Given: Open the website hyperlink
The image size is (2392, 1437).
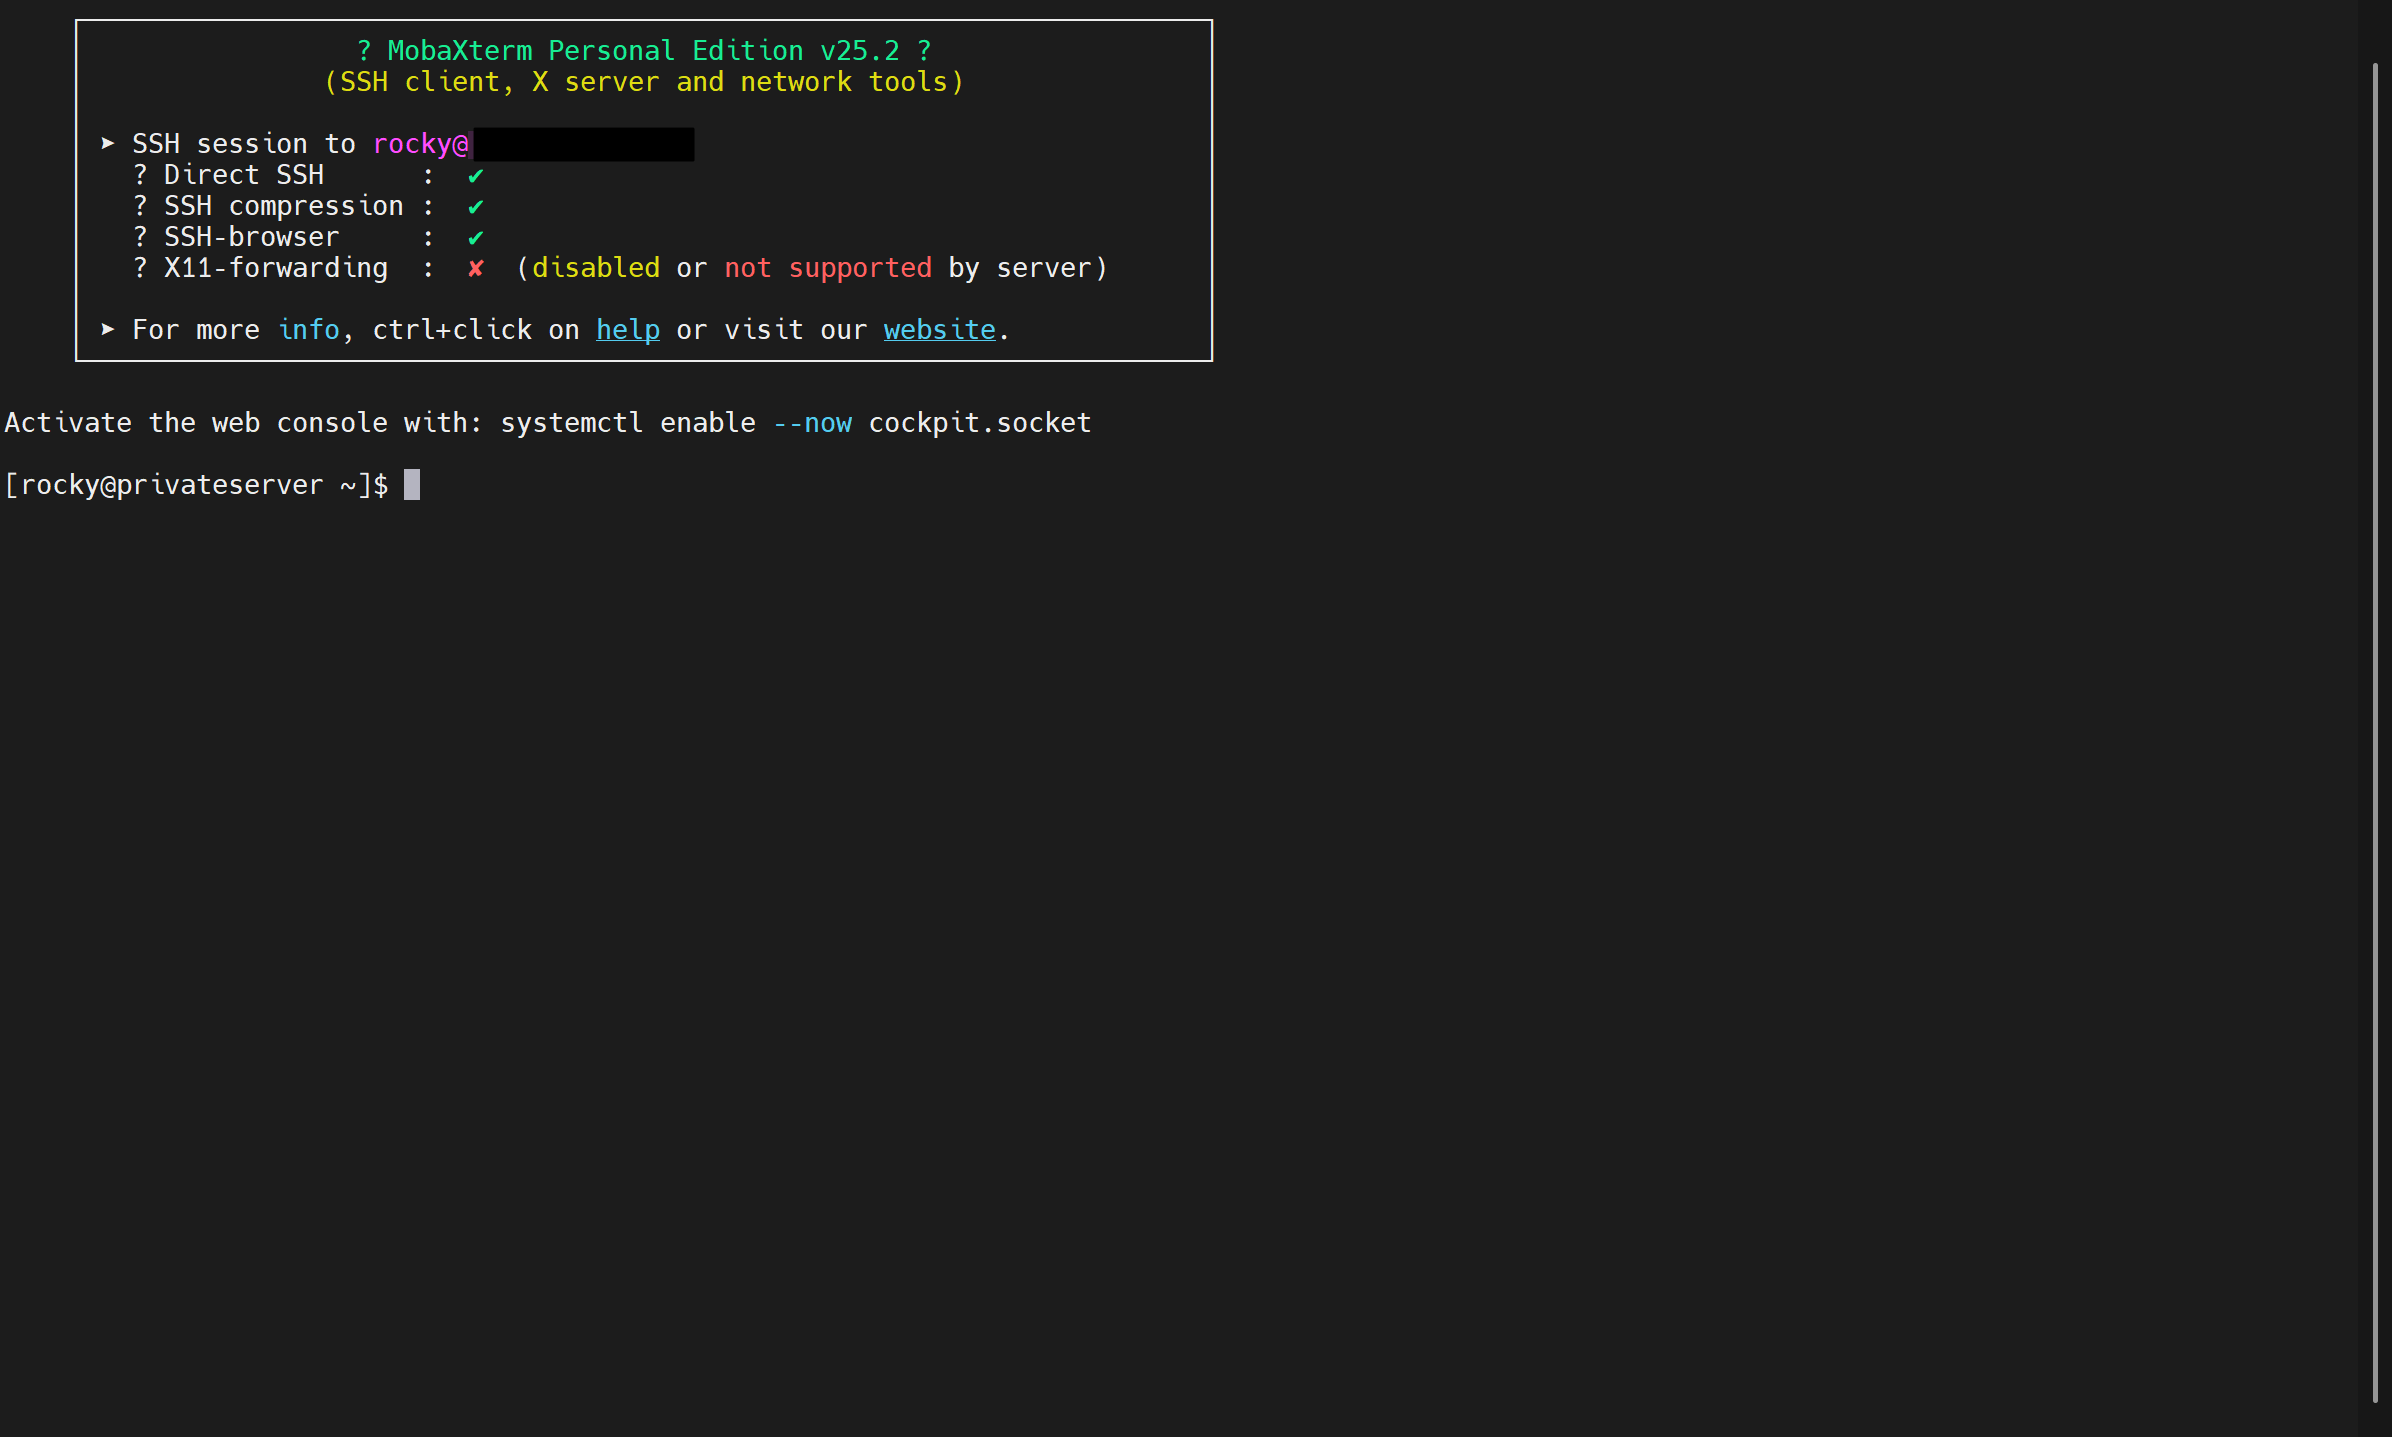Looking at the screenshot, I should (939, 330).
